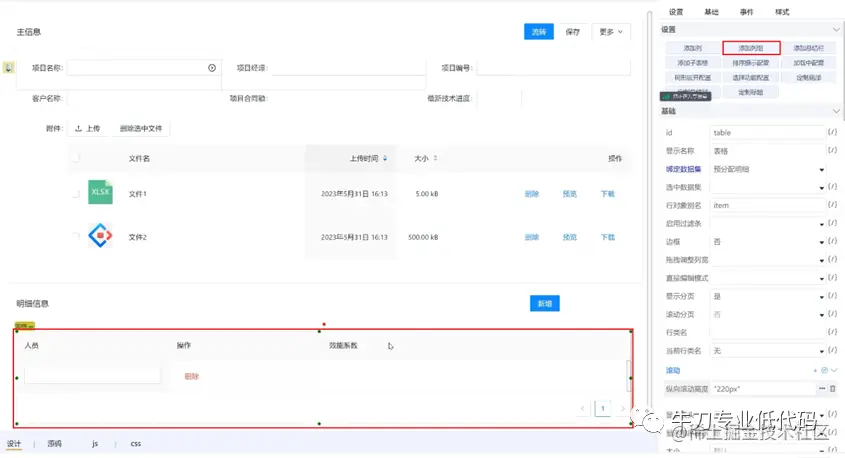Click expression {/} icon beside 显示名称 field
This screenshot has width=845, height=458.
(833, 150)
